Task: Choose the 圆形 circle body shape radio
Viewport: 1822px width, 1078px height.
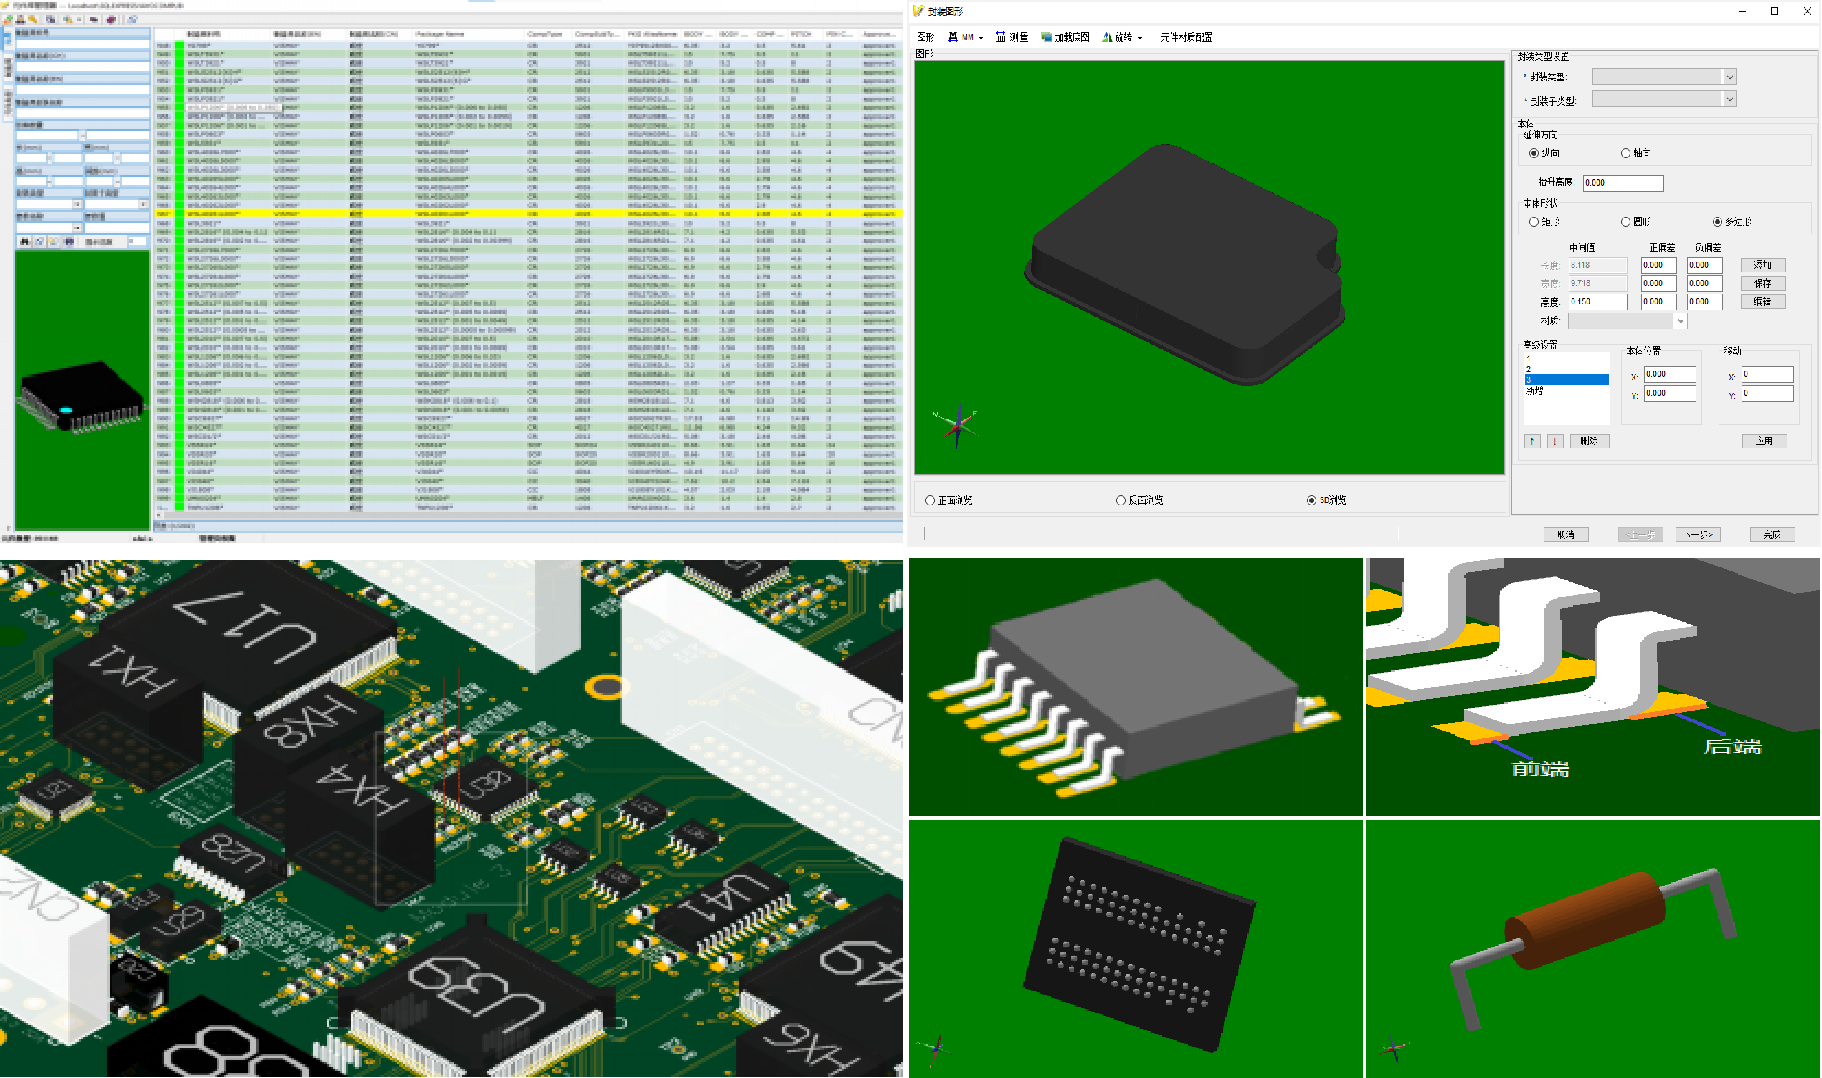Action: (1626, 222)
